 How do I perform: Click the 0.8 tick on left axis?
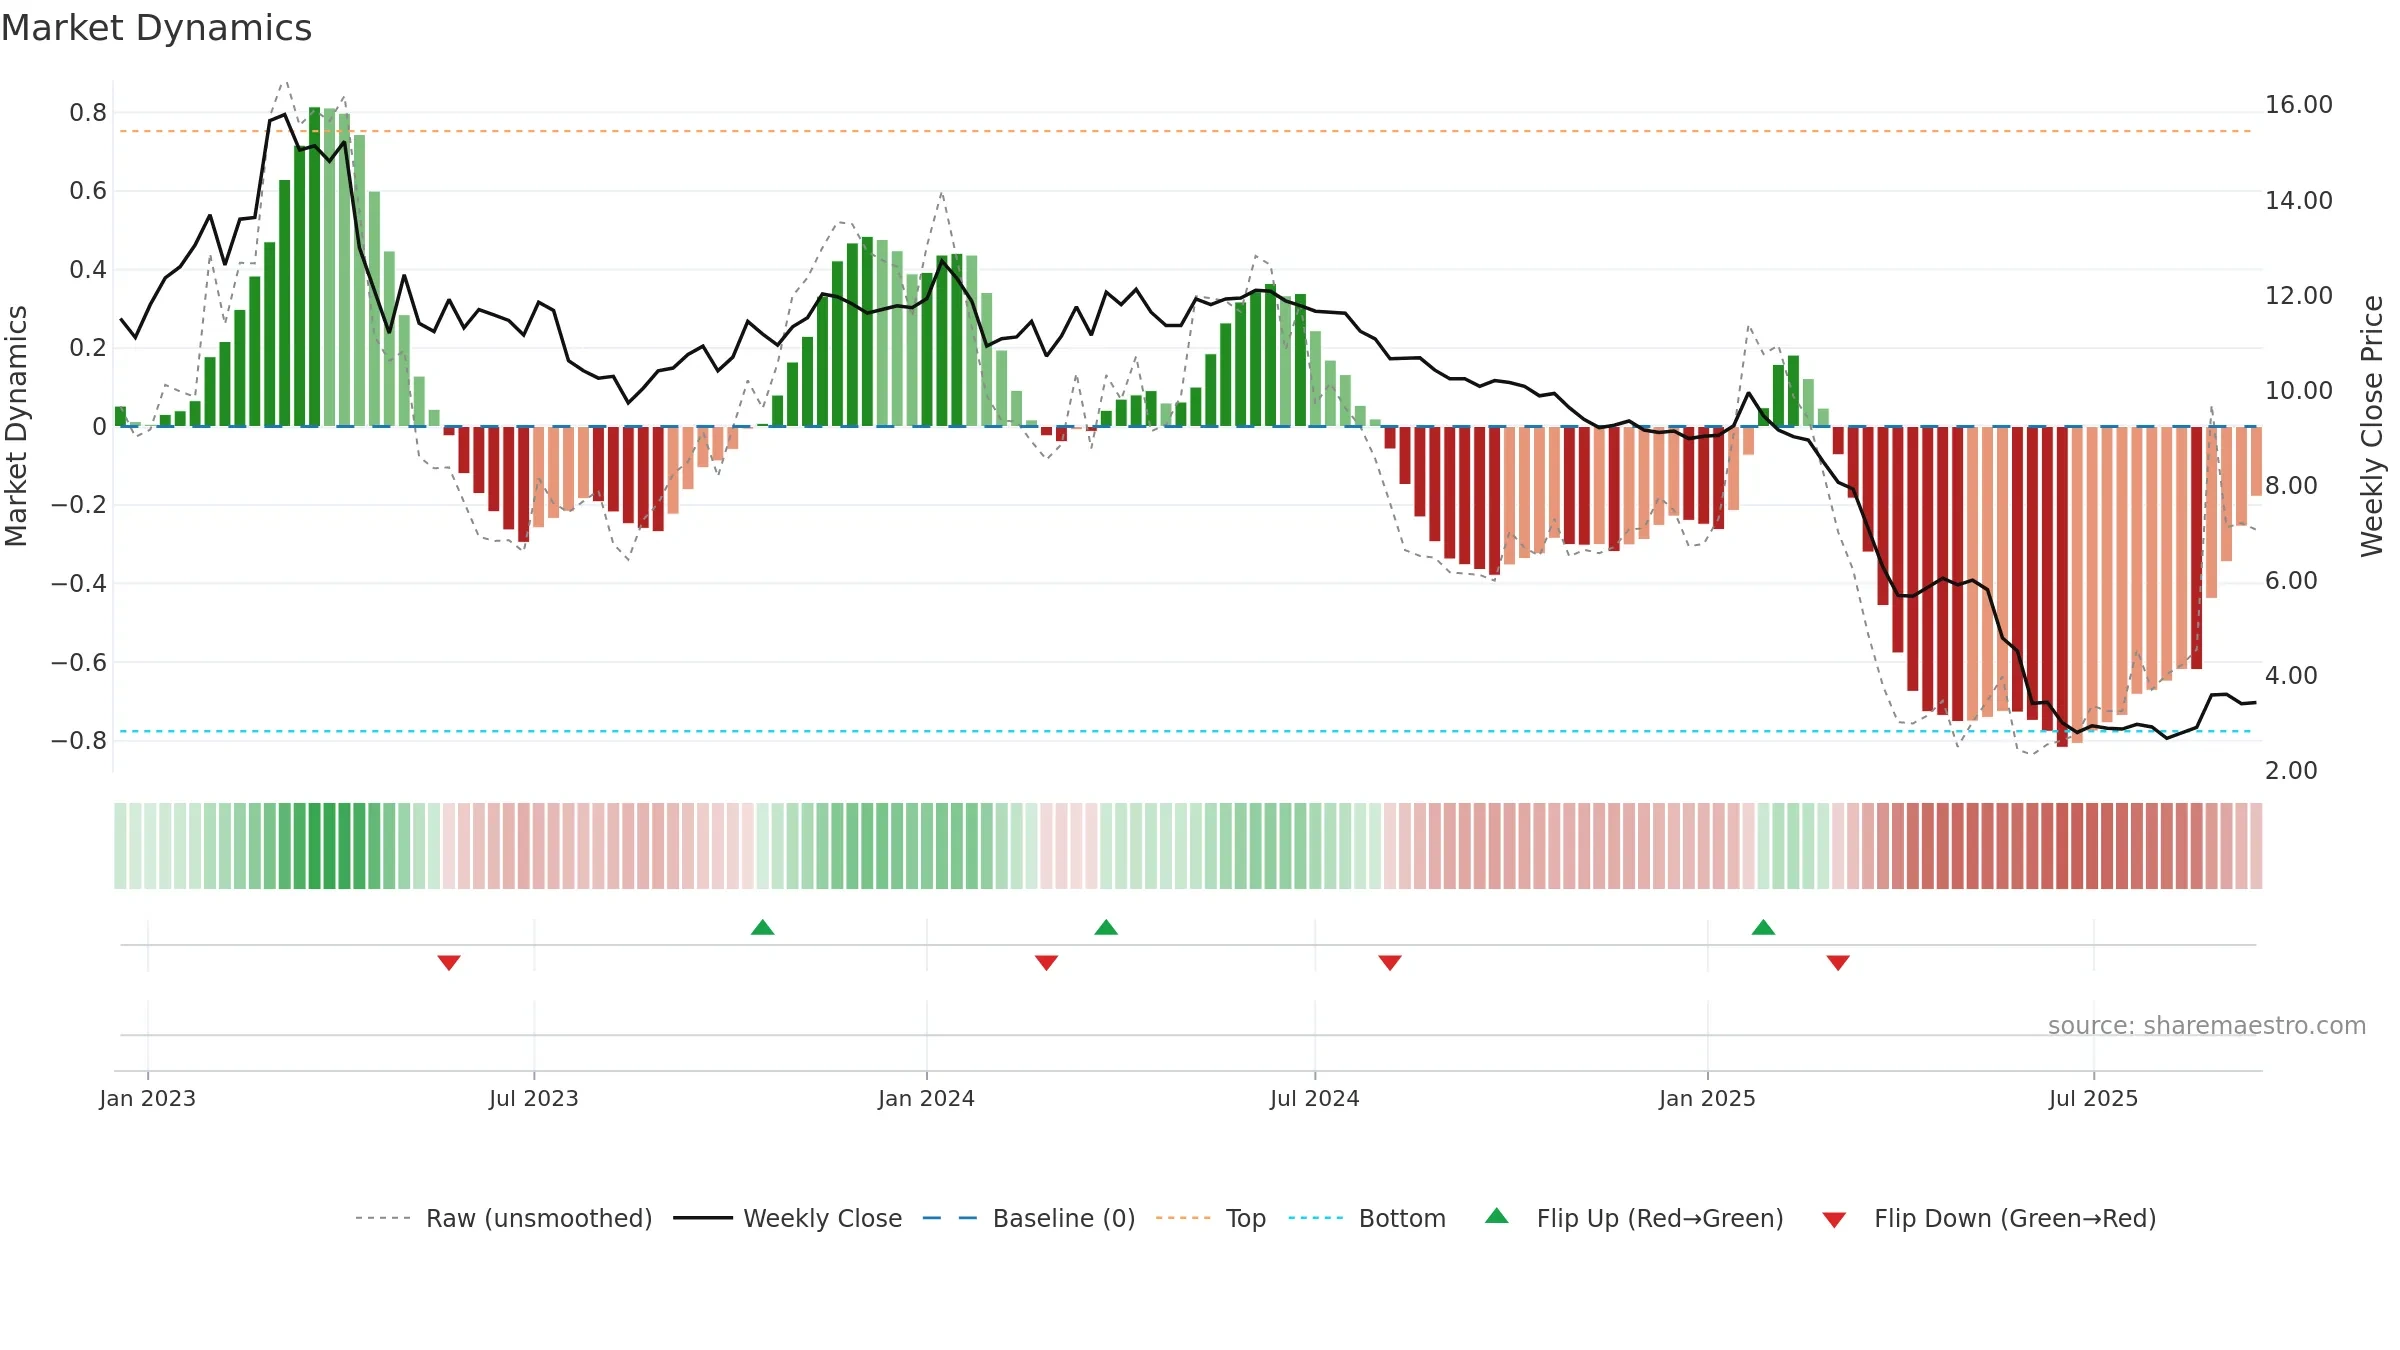point(88,113)
